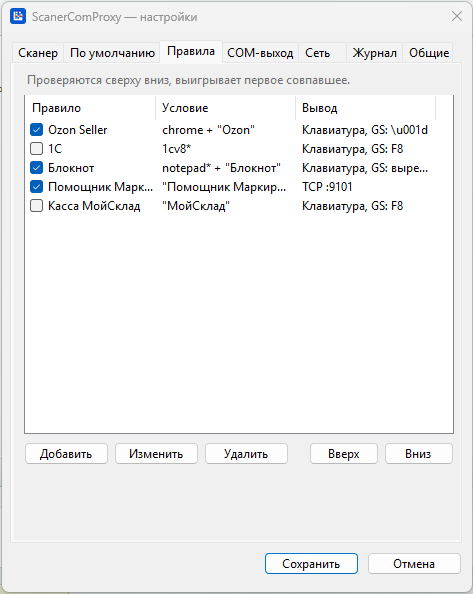Sort by the Условие column header
Screen dimensions: 473x594
coord(225,108)
